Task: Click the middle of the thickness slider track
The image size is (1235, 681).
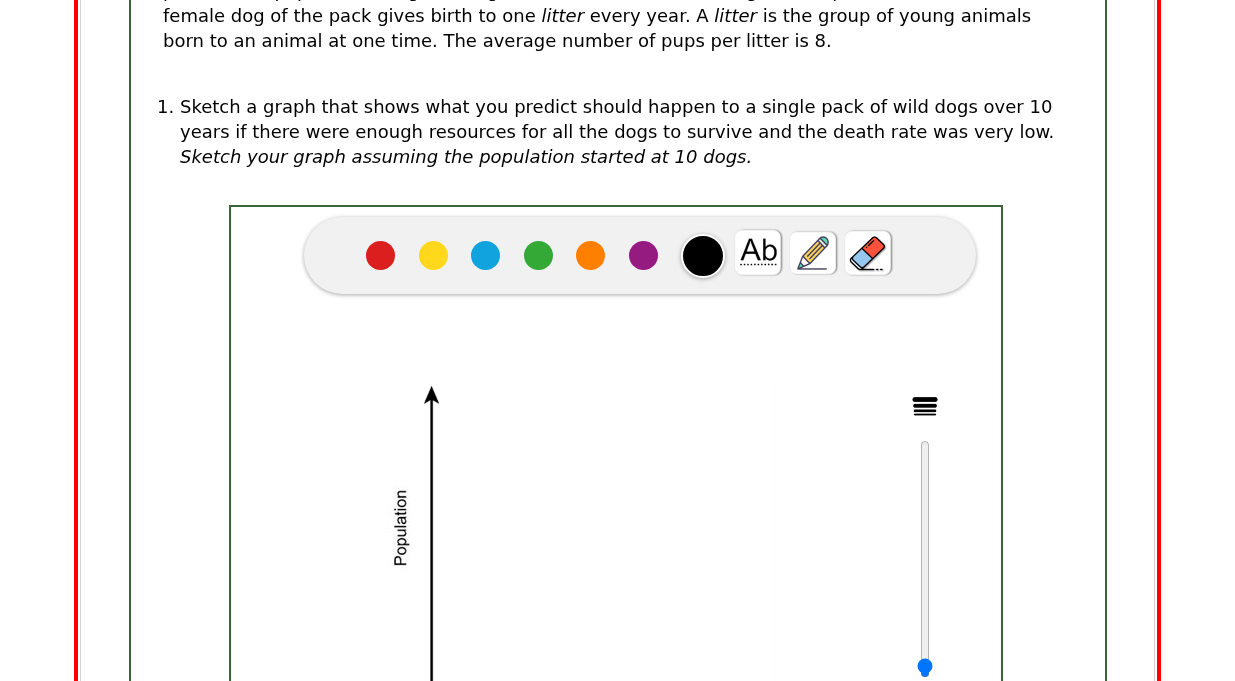Action: coord(925,555)
